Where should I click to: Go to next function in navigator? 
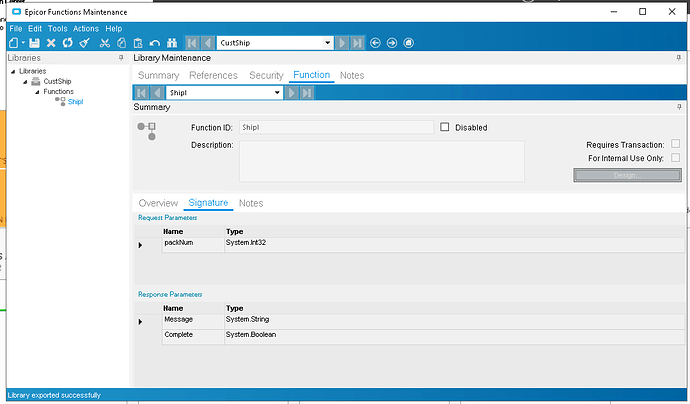(x=291, y=92)
